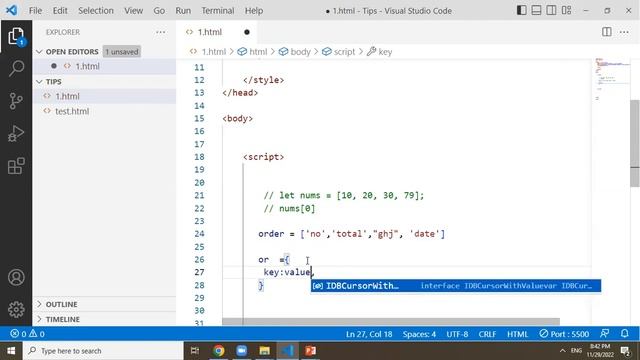
Task: Click the editor horizontal scrollbar
Action: point(391,322)
